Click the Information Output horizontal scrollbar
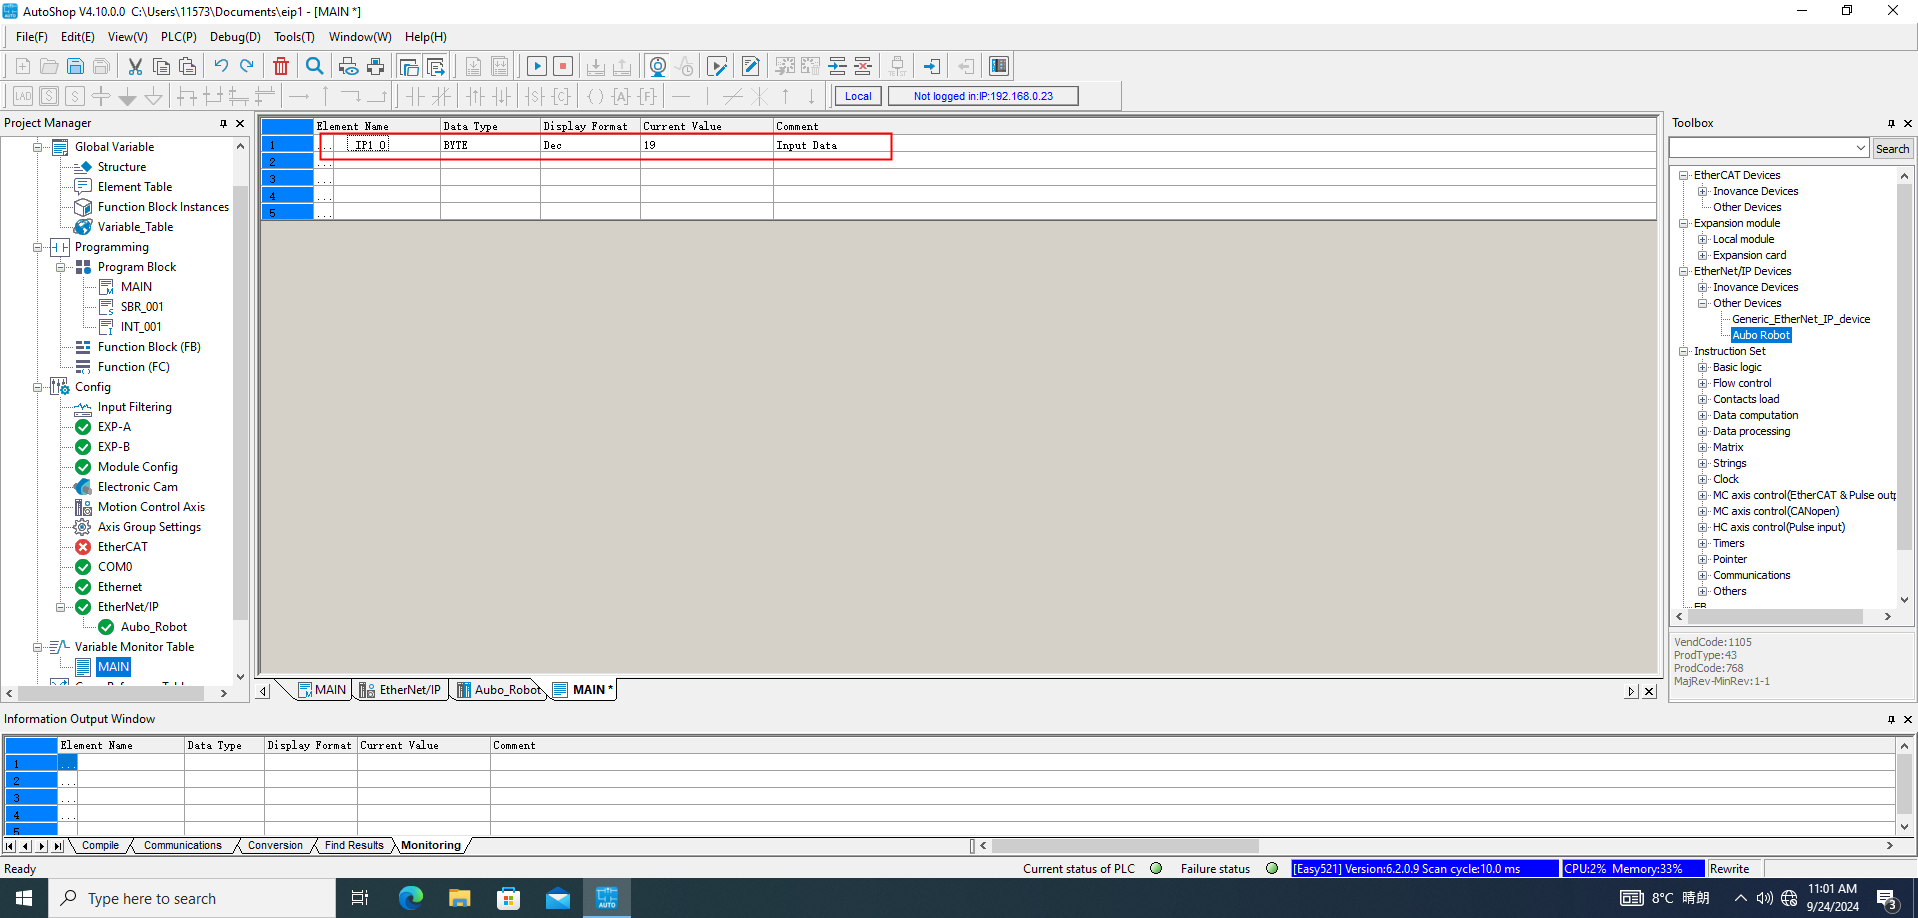The height and width of the screenshot is (918, 1918). click(x=1125, y=846)
